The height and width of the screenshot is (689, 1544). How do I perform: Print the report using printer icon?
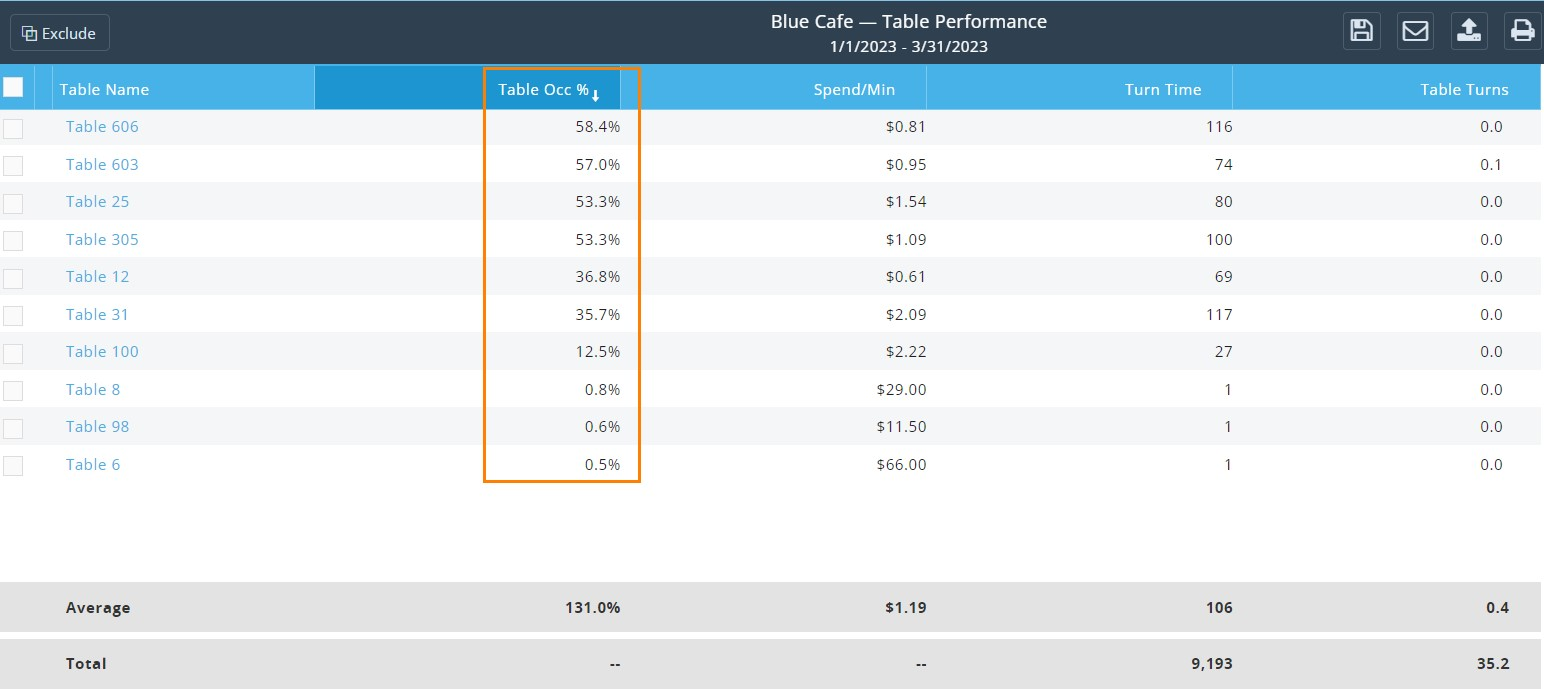1523,31
